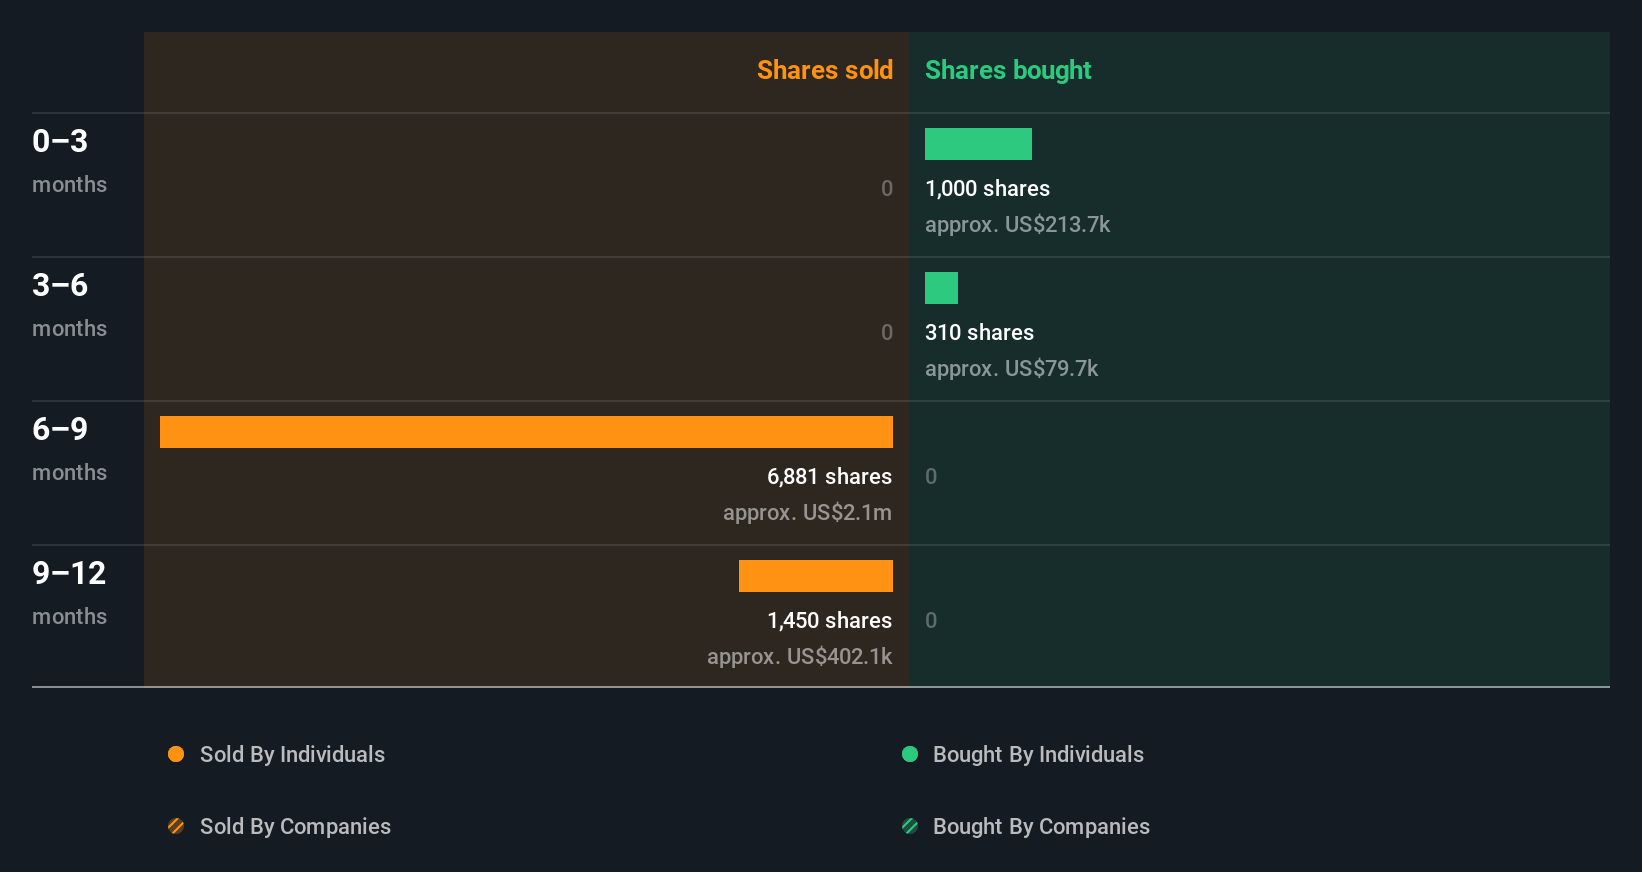Click the 9–12 months row label

point(69,592)
